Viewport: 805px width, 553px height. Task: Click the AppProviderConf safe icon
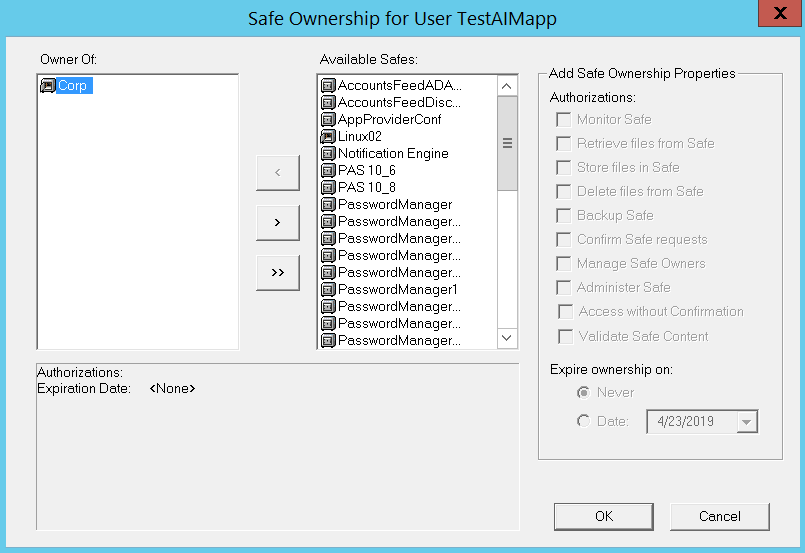pos(327,120)
